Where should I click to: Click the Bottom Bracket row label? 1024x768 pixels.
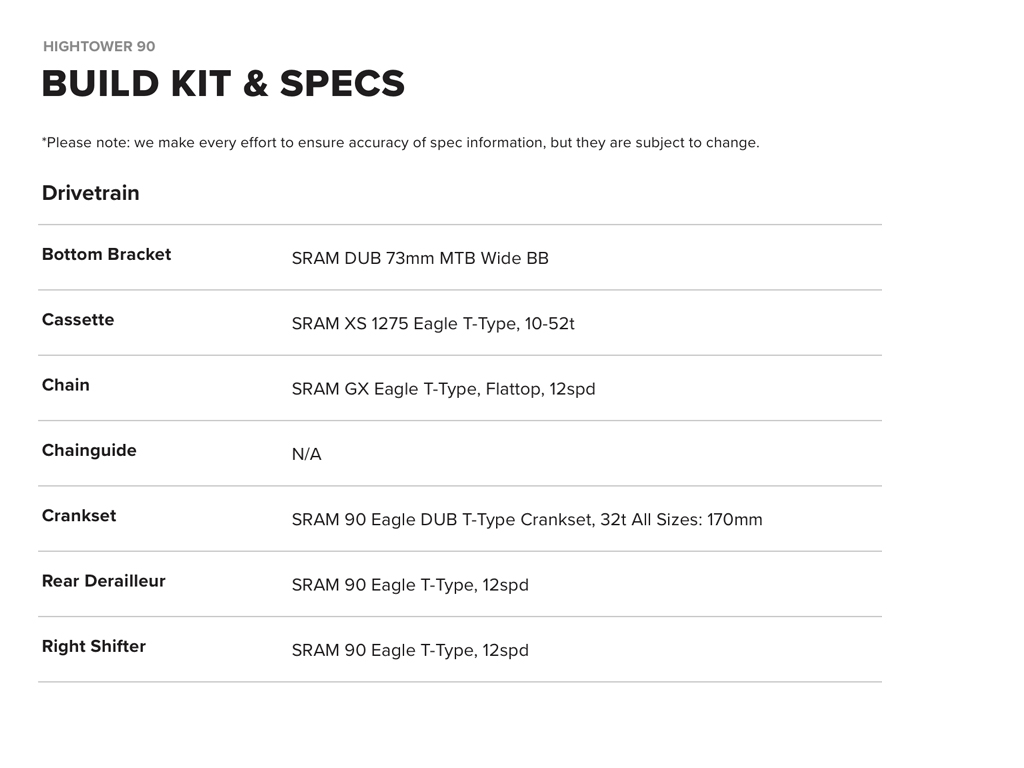click(x=106, y=254)
